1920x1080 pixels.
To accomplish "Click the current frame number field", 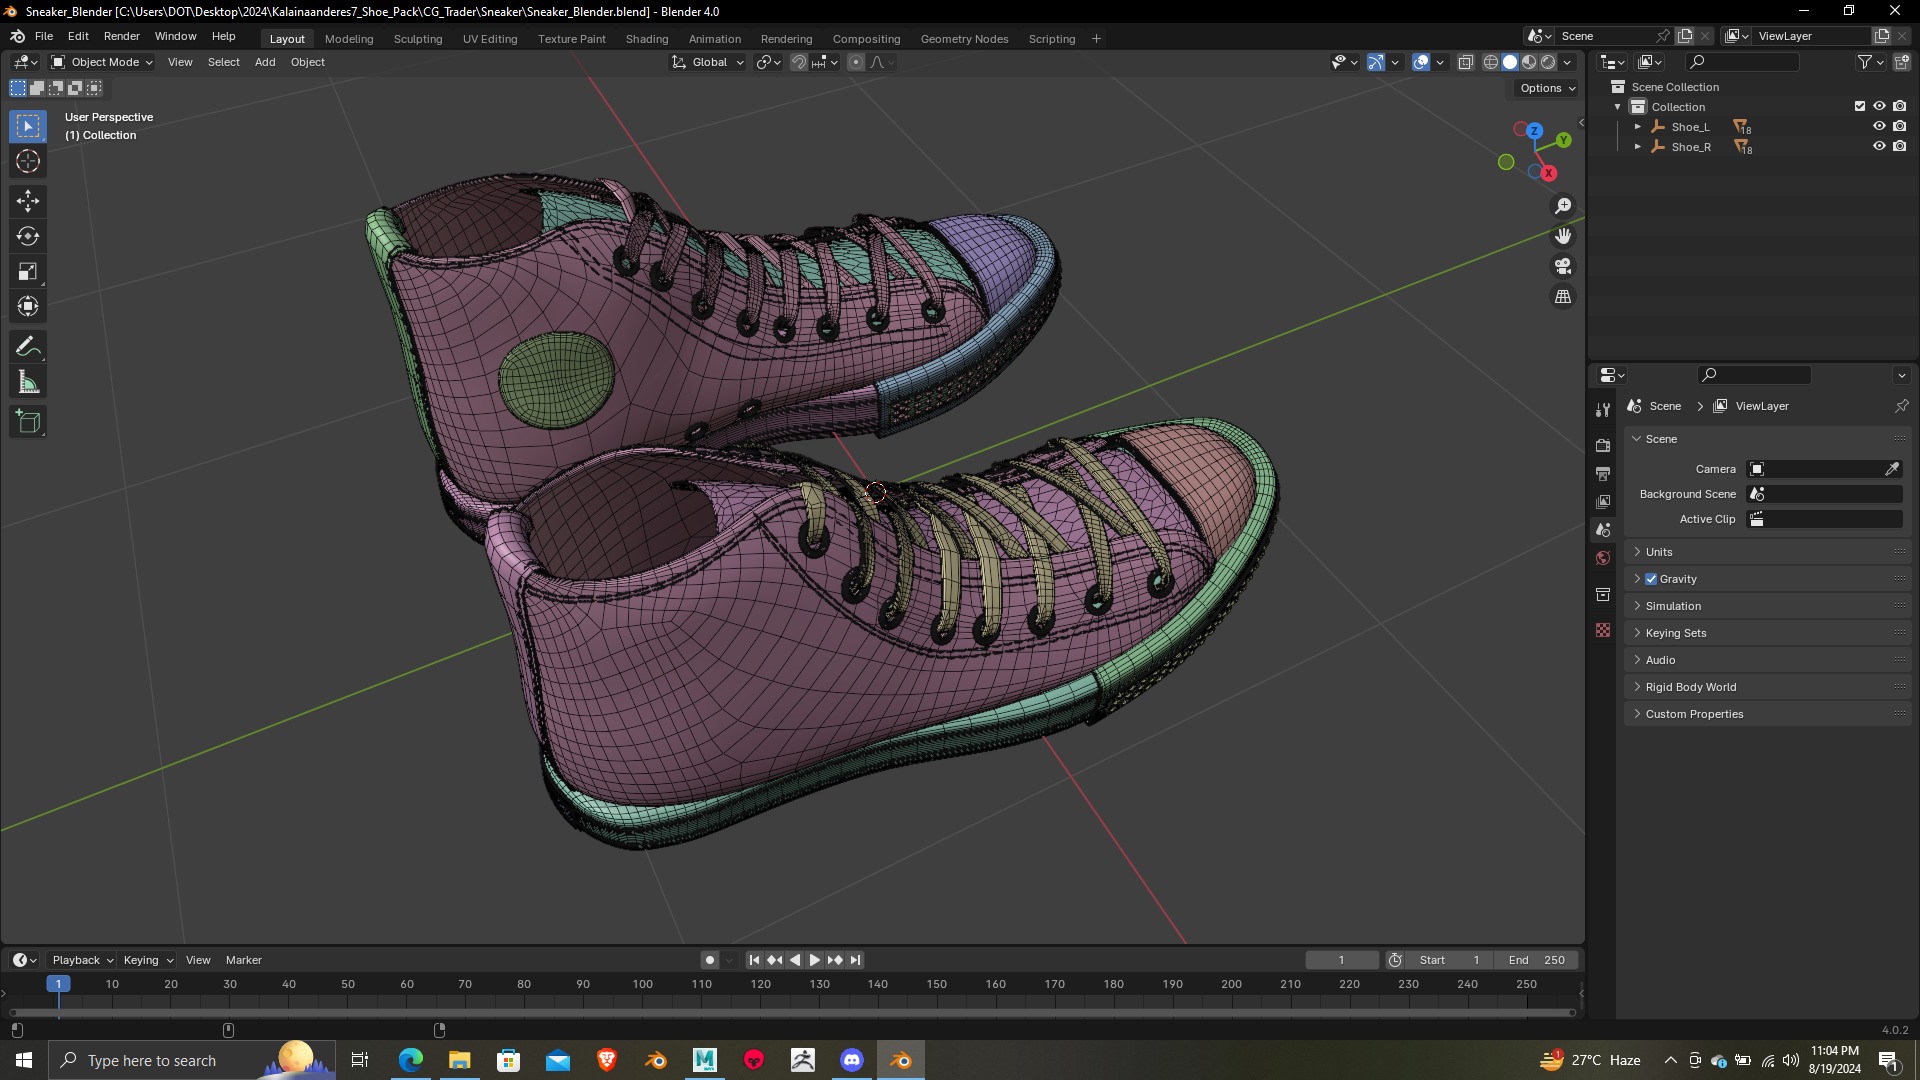I will coord(1342,960).
